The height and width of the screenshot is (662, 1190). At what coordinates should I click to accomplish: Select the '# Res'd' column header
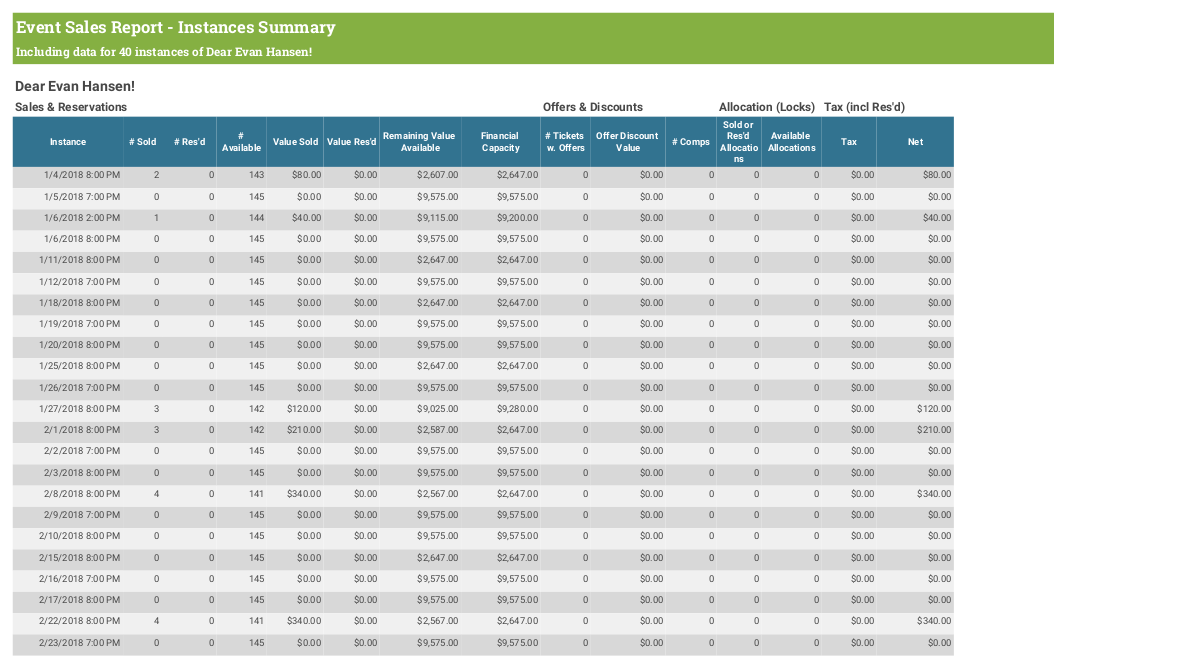coord(190,142)
